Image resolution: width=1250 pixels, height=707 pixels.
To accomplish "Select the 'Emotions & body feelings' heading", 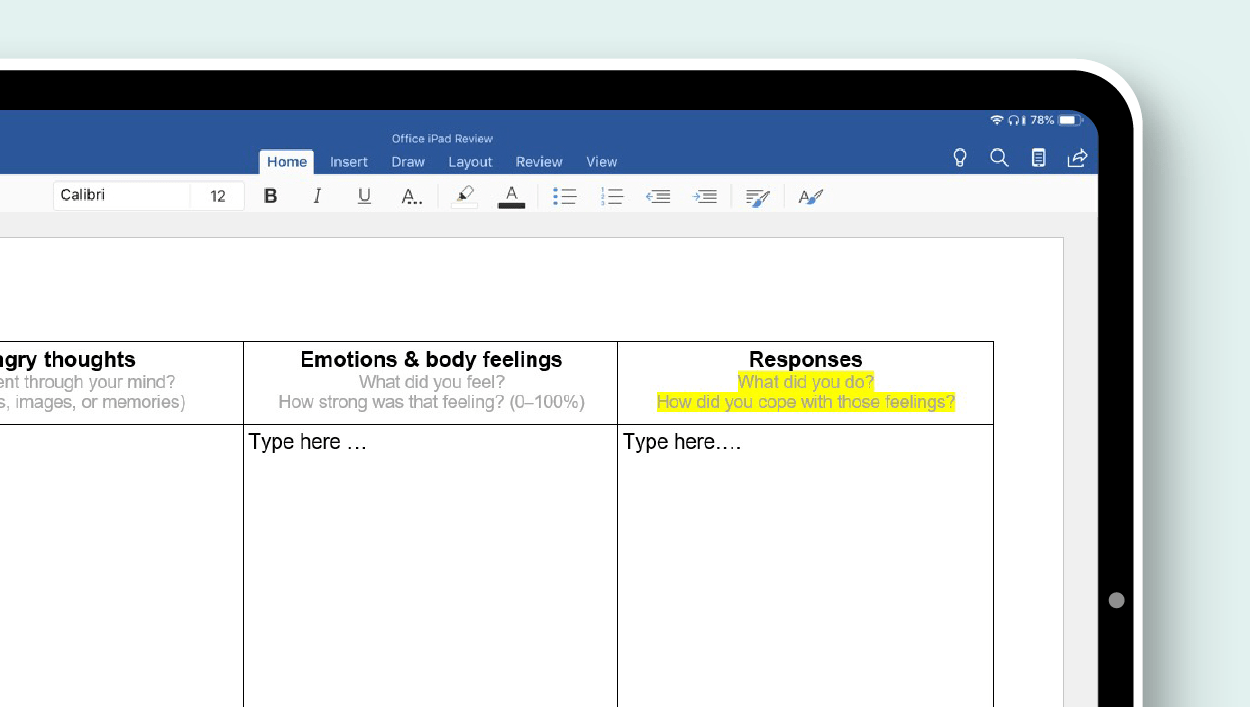I will pyautogui.click(x=431, y=360).
